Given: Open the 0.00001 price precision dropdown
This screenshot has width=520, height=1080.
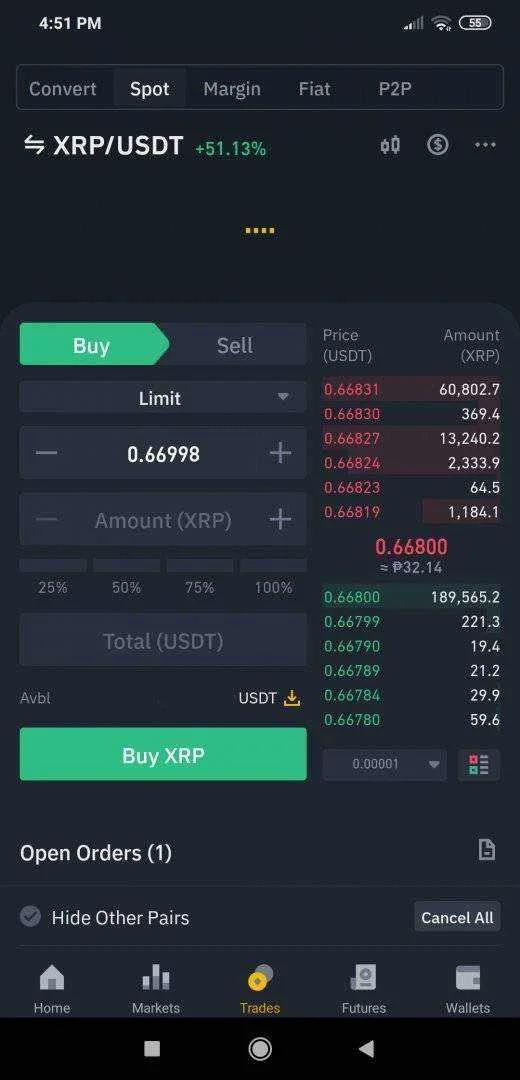Looking at the screenshot, I should (384, 765).
